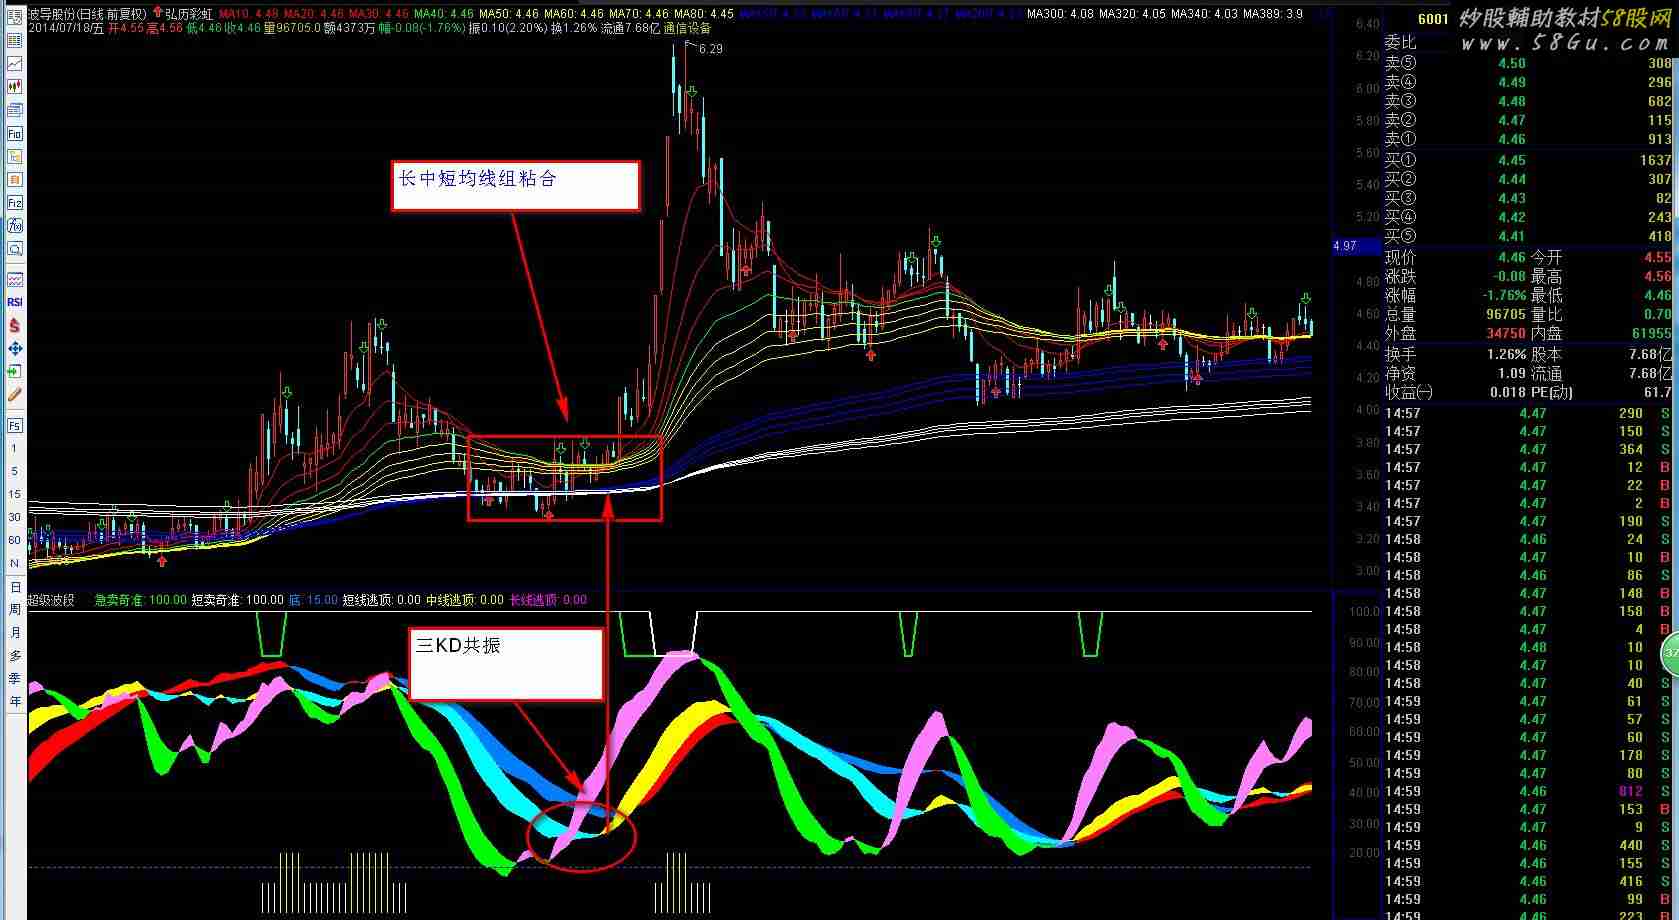Click the blue four-arrow move icon
Screen dimensions: 1679x920
coord(15,349)
